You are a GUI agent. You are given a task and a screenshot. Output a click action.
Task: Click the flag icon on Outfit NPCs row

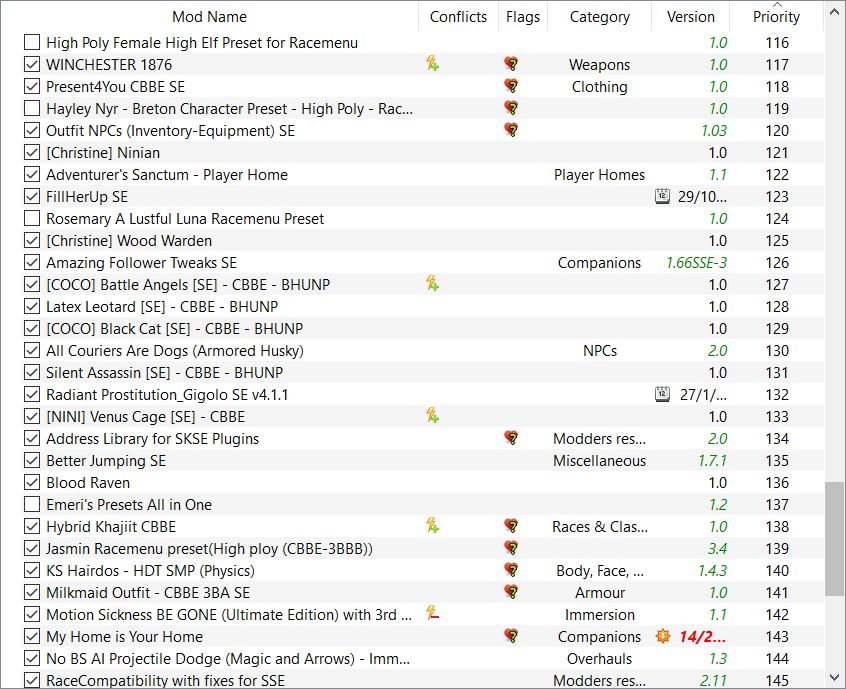coord(511,131)
